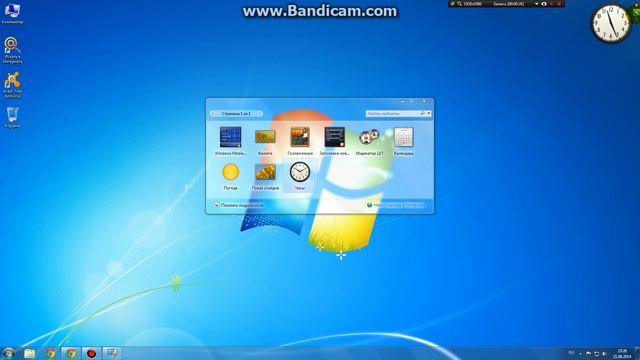Select the Показ слайдов slideshow gadget

pos(265,176)
